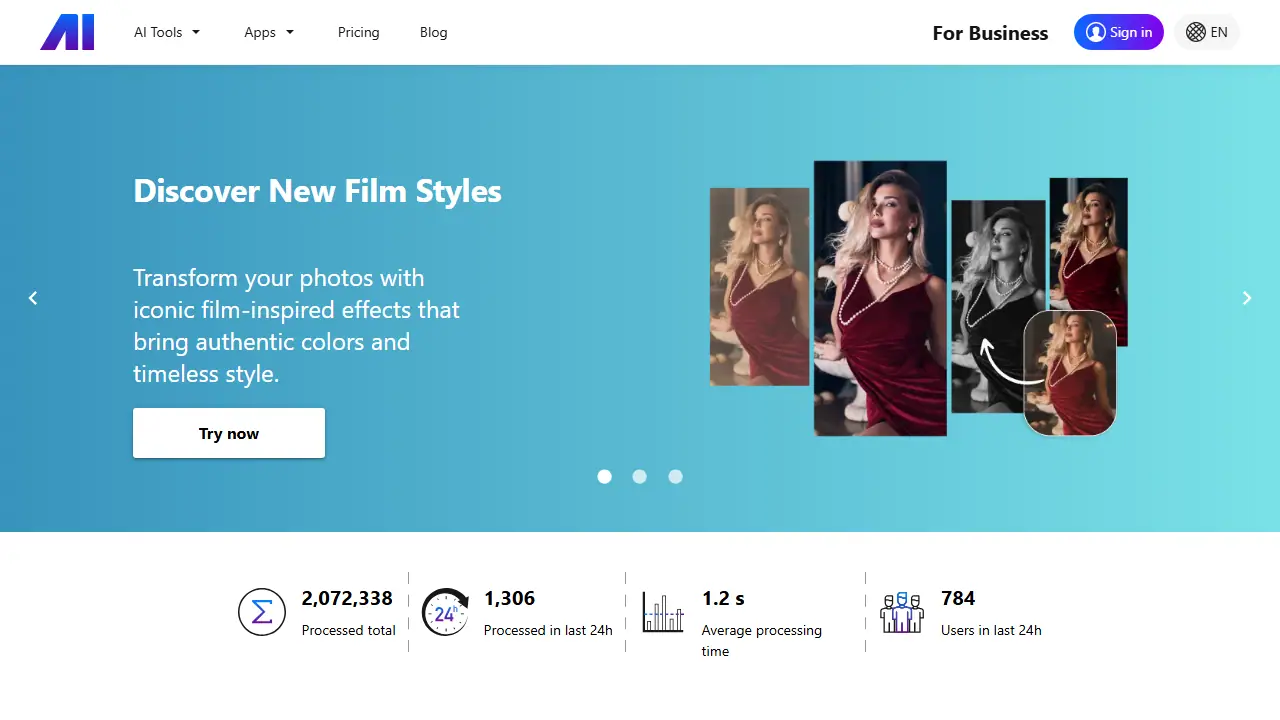Click the AI logo in header
The height and width of the screenshot is (720, 1280).
(x=67, y=32)
